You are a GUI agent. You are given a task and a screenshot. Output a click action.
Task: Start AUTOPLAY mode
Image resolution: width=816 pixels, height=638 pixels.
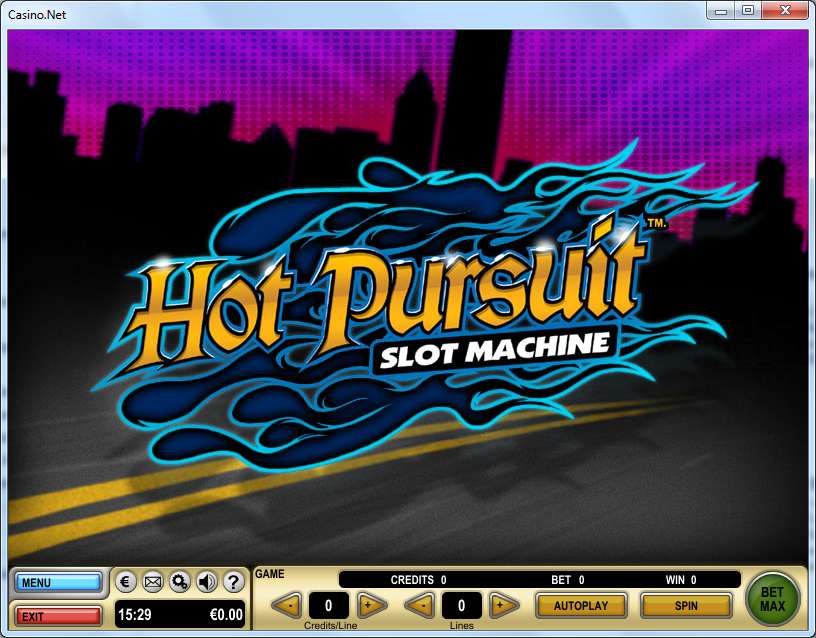coord(581,606)
